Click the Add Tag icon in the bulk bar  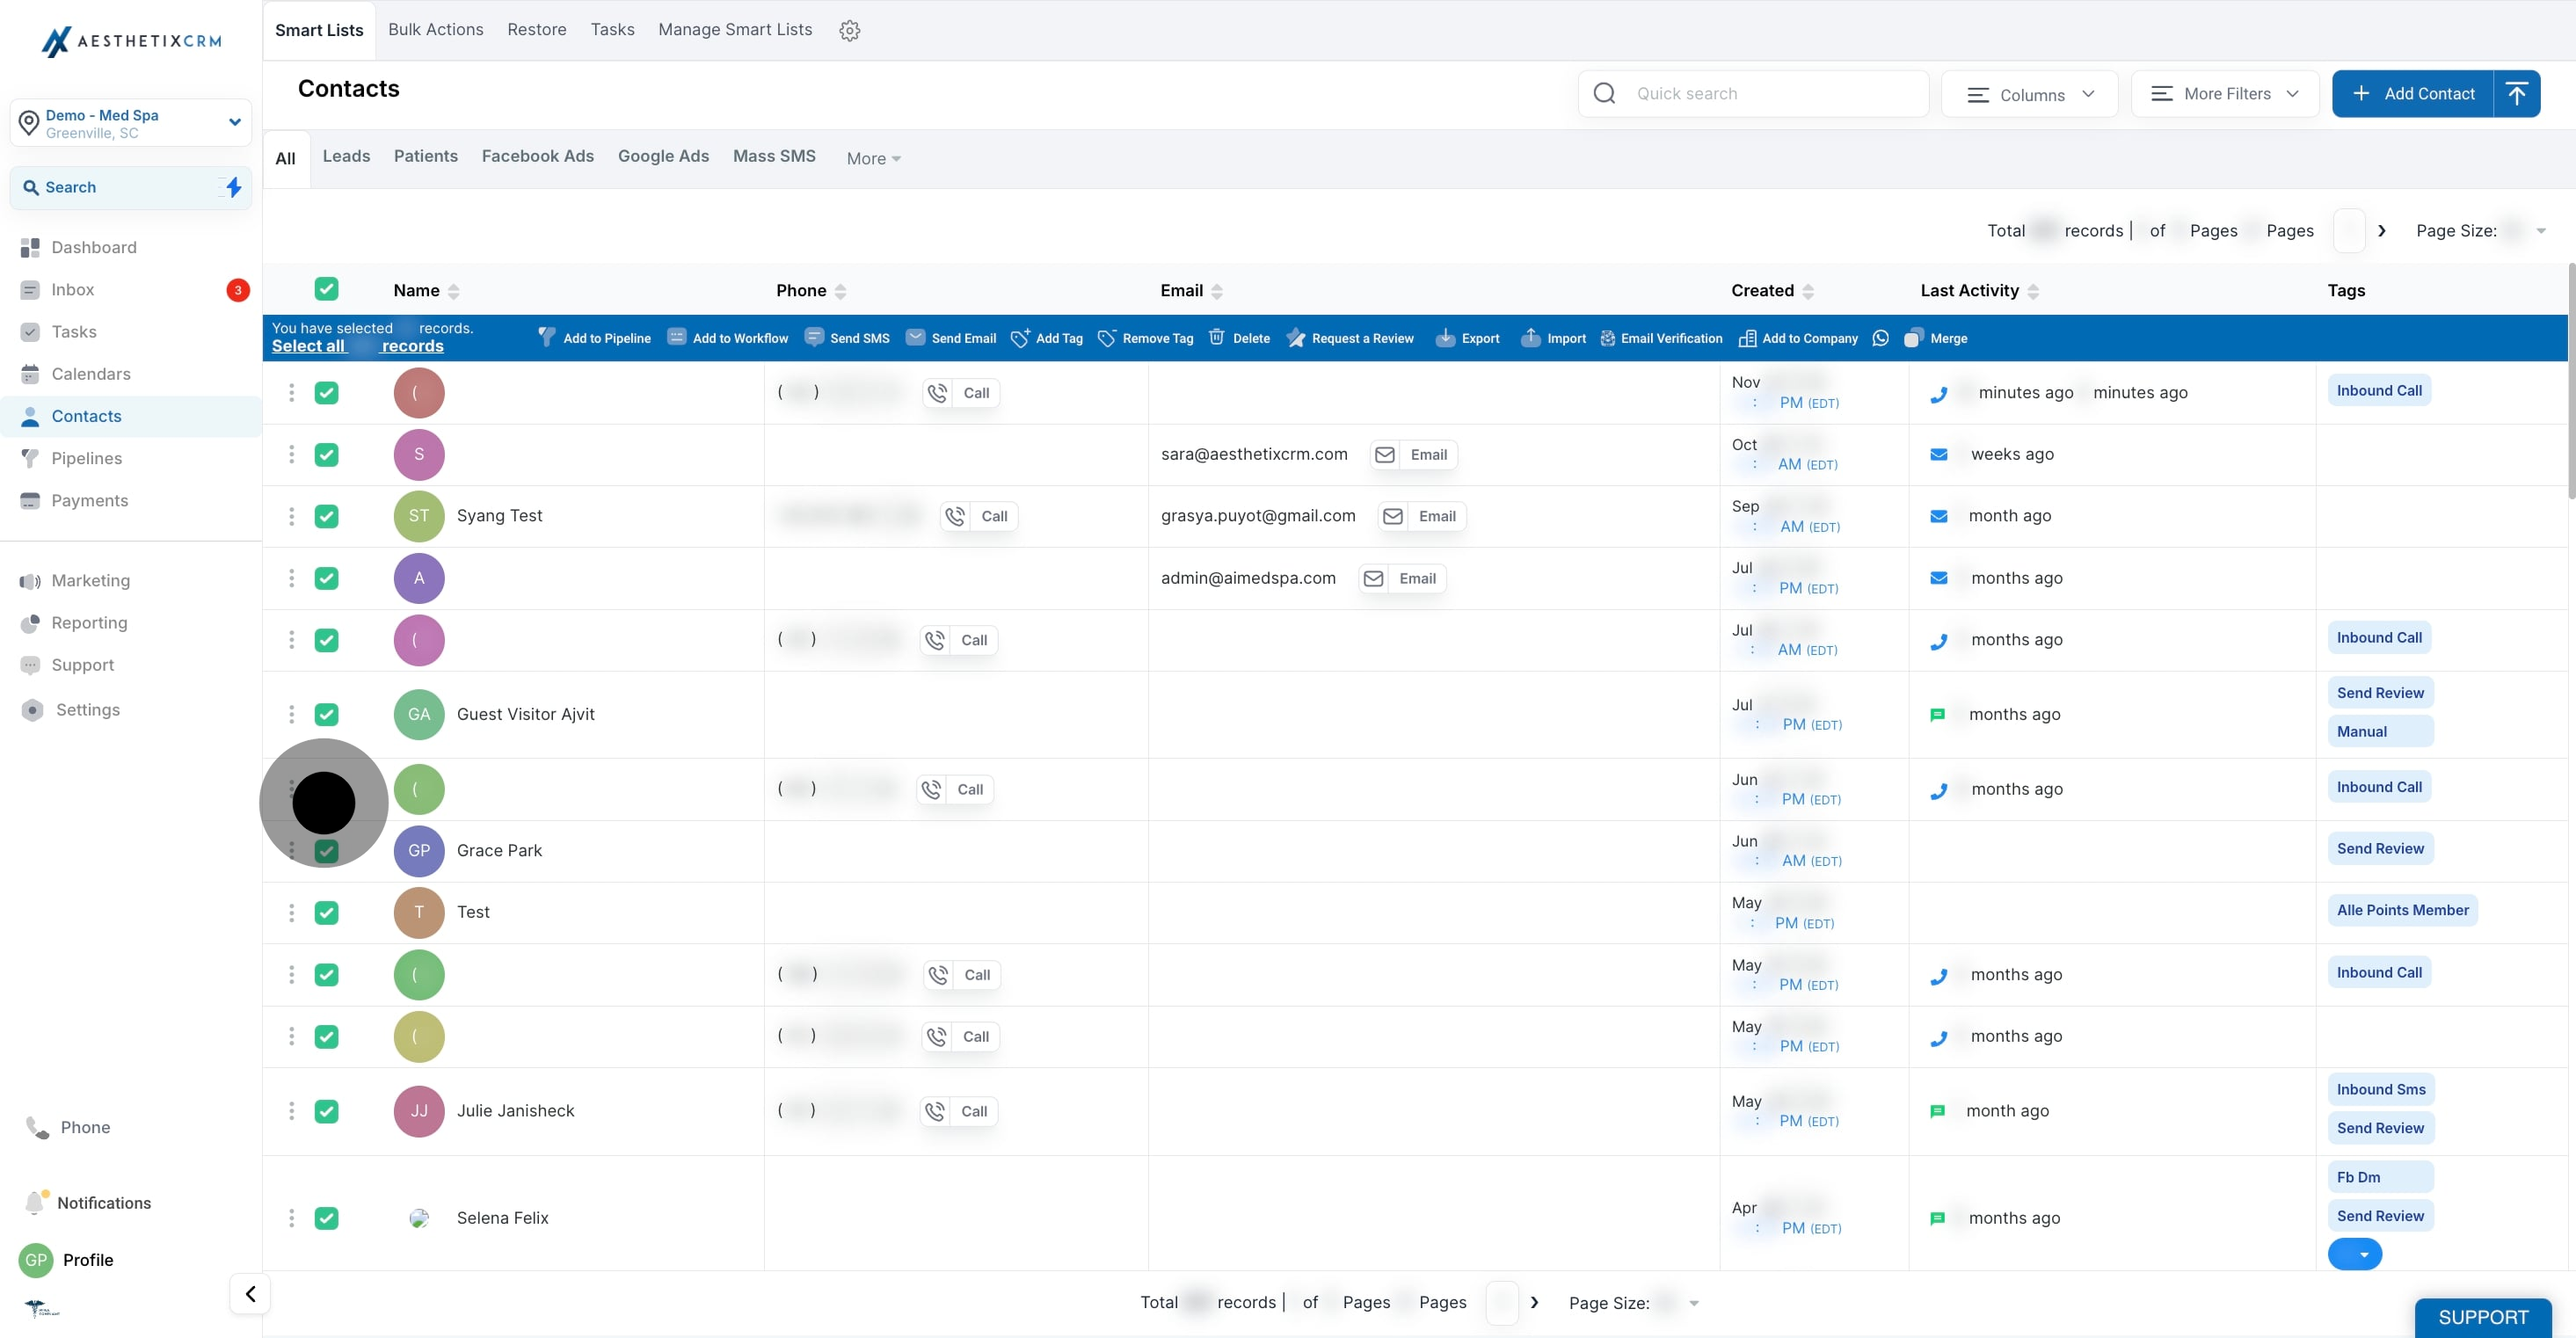click(1020, 338)
